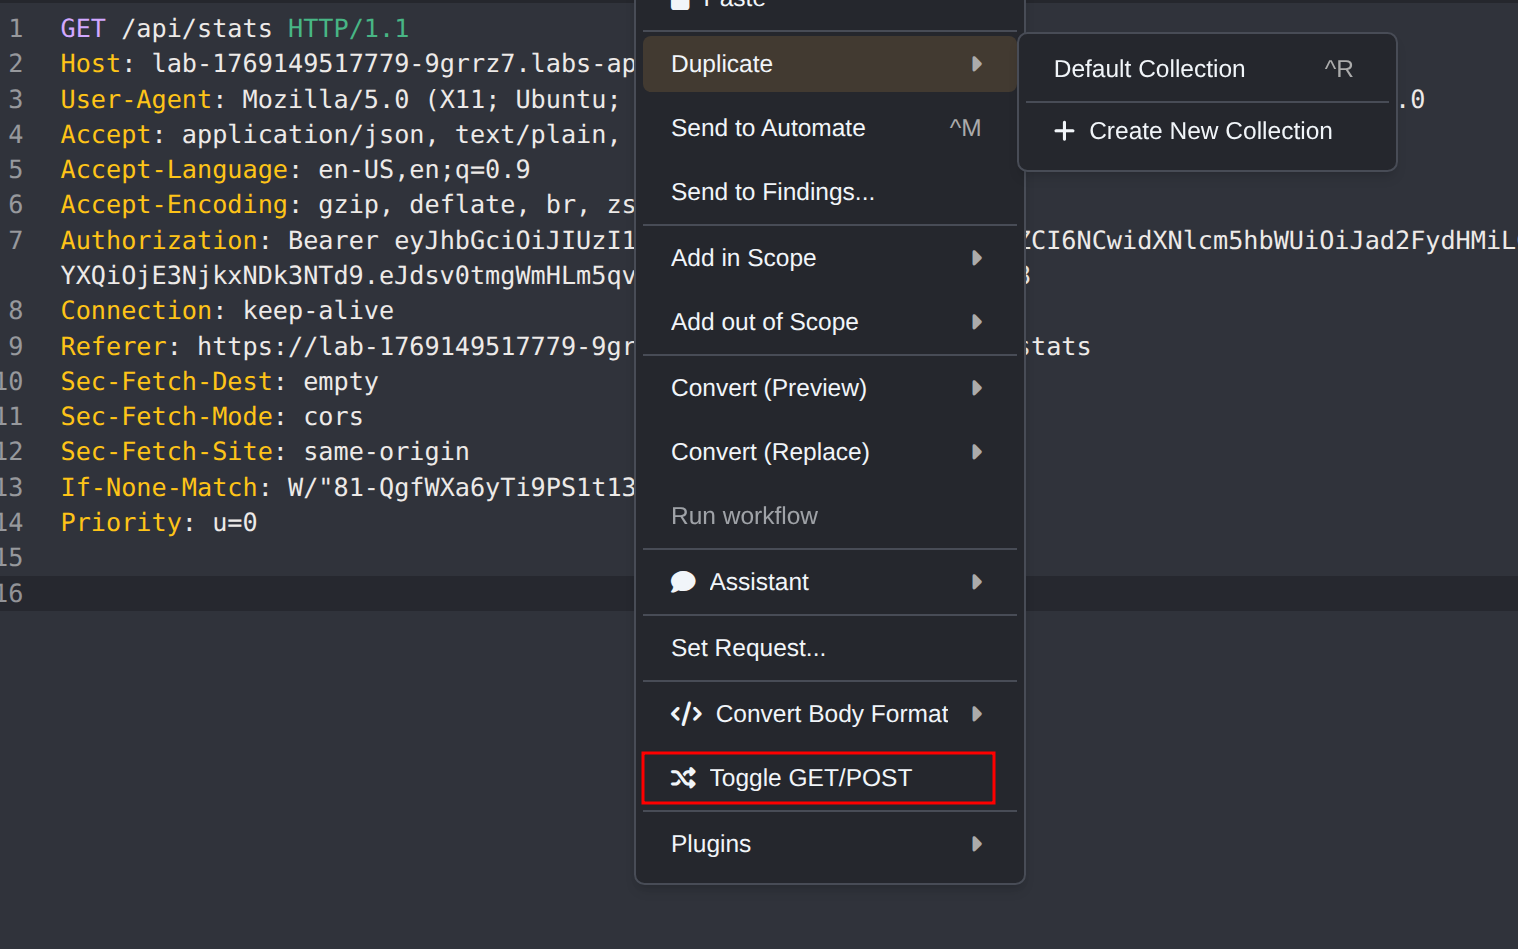Expand the Plugins submenu arrow
The width and height of the screenshot is (1518, 949).
coord(977,844)
